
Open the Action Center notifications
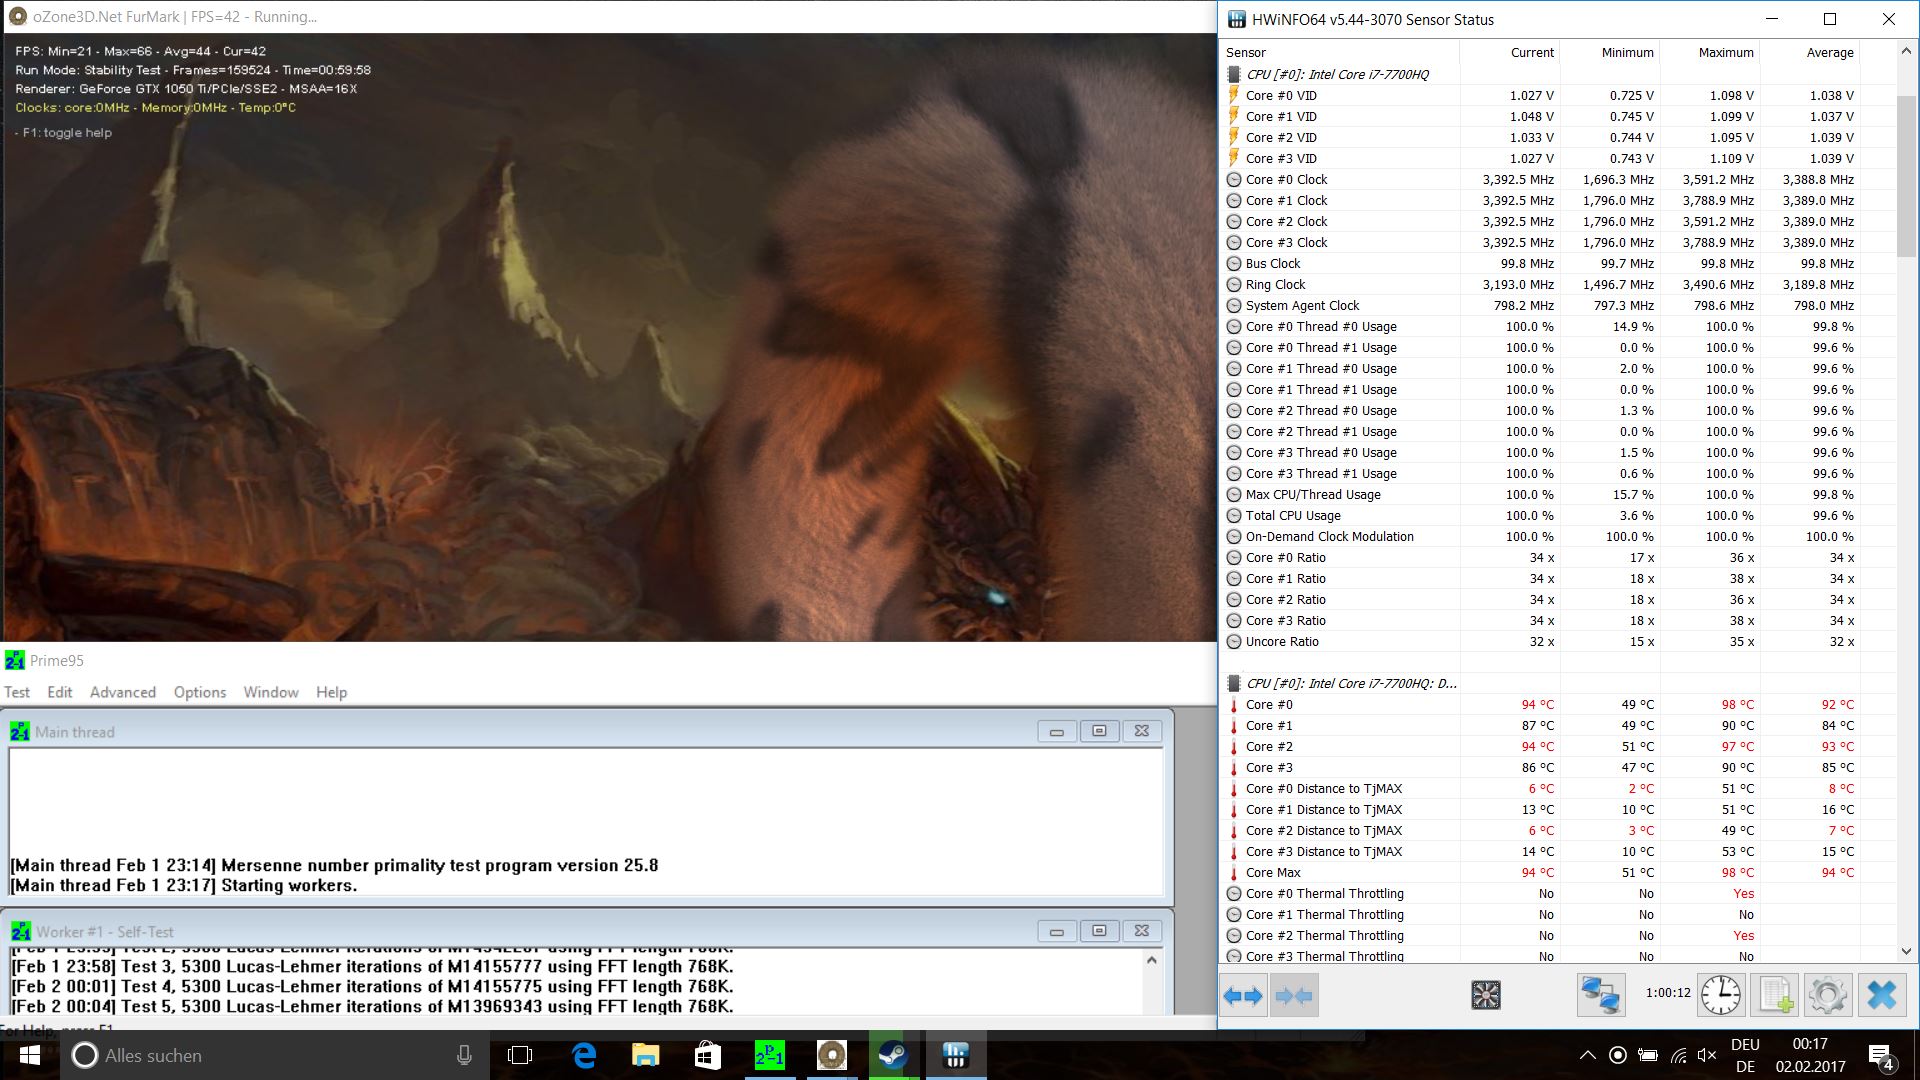1881,1055
